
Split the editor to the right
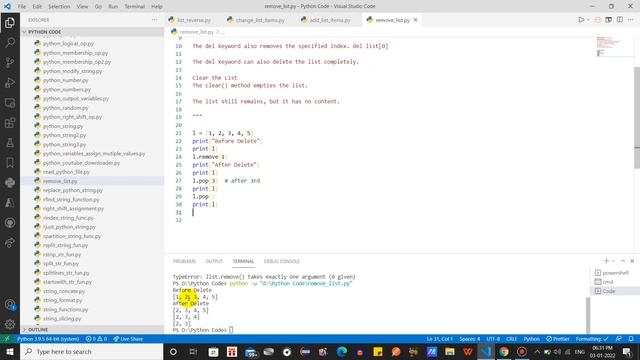pos(620,20)
